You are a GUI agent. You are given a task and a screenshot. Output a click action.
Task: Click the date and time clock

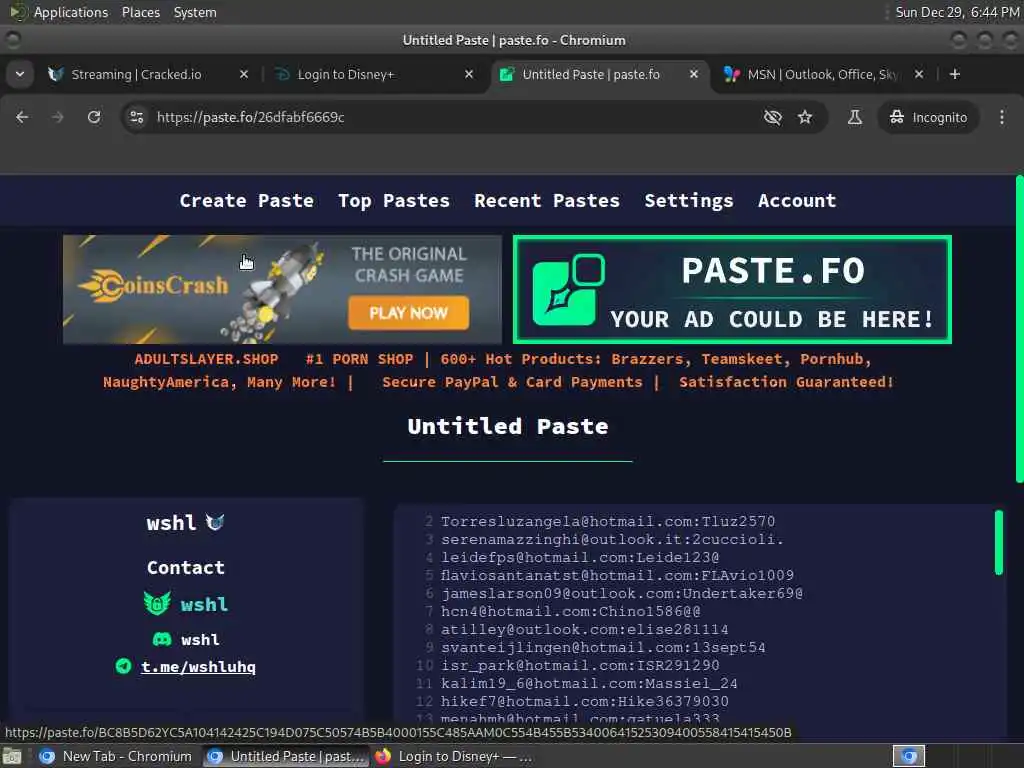point(957,12)
